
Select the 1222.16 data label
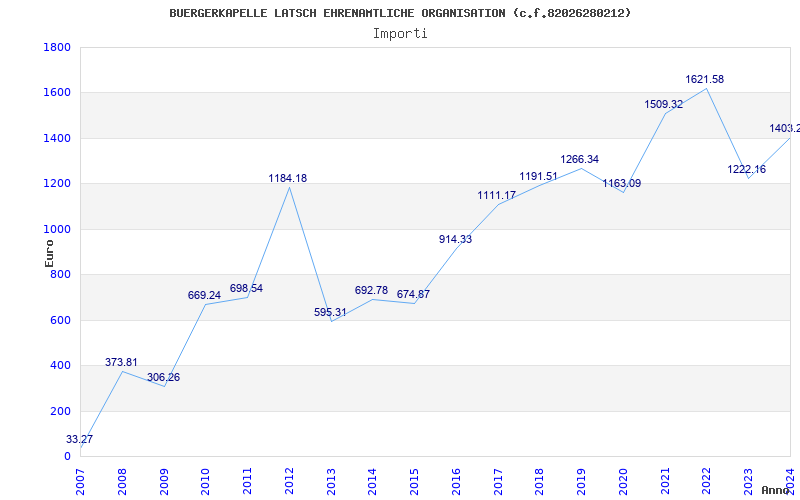coord(746,169)
